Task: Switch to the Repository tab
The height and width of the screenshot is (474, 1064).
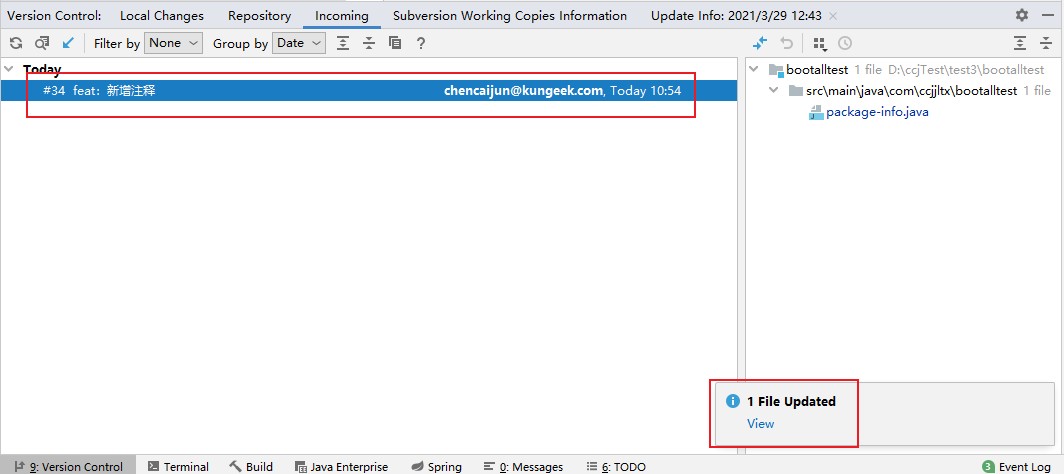Action: pos(259,15)
